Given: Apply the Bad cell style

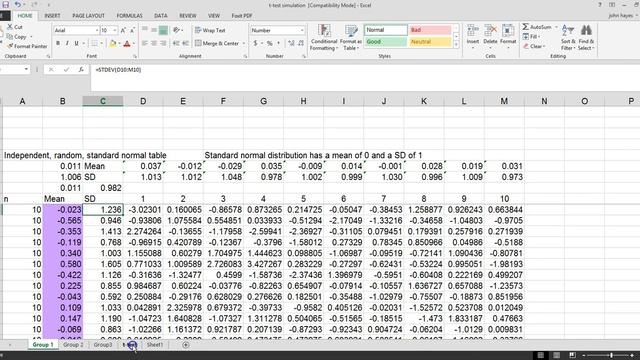Looking at the screenshot, I should coord(430,30).
